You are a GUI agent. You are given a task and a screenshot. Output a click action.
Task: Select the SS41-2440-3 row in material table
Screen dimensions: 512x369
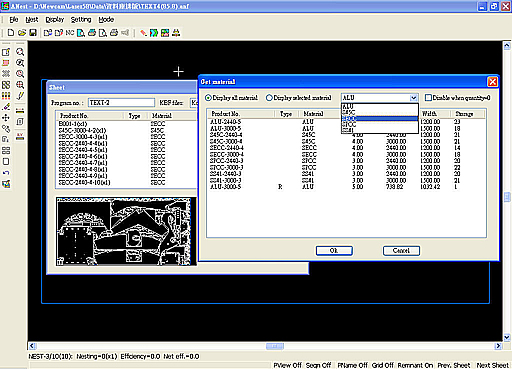(x=346, y=174)
